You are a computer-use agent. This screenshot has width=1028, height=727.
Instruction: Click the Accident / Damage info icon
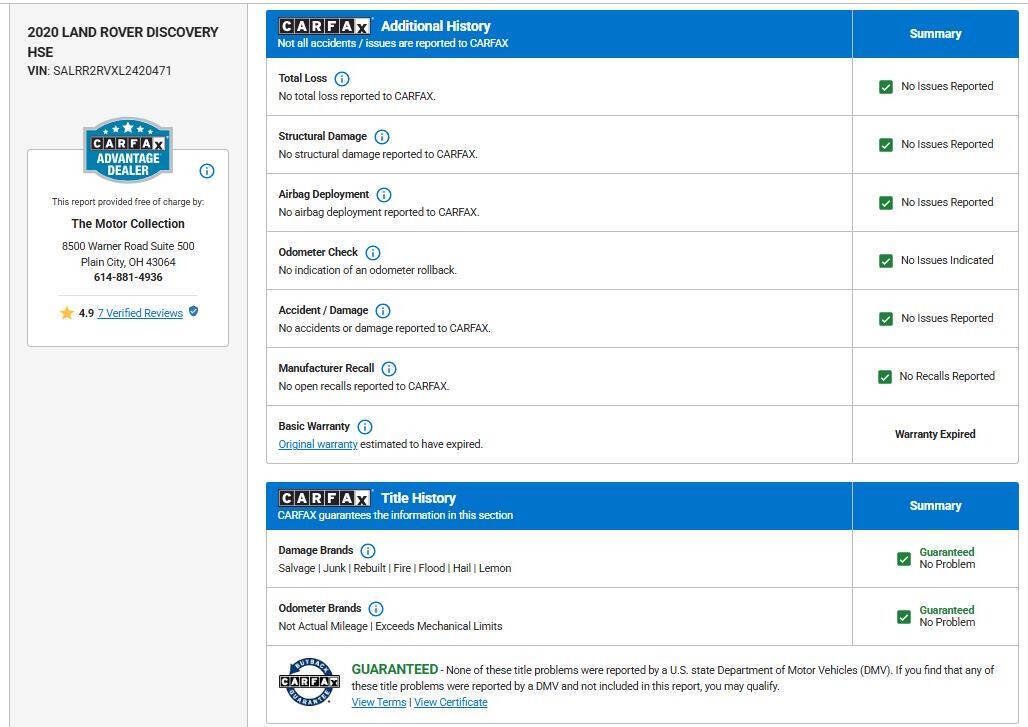(383, 311)
